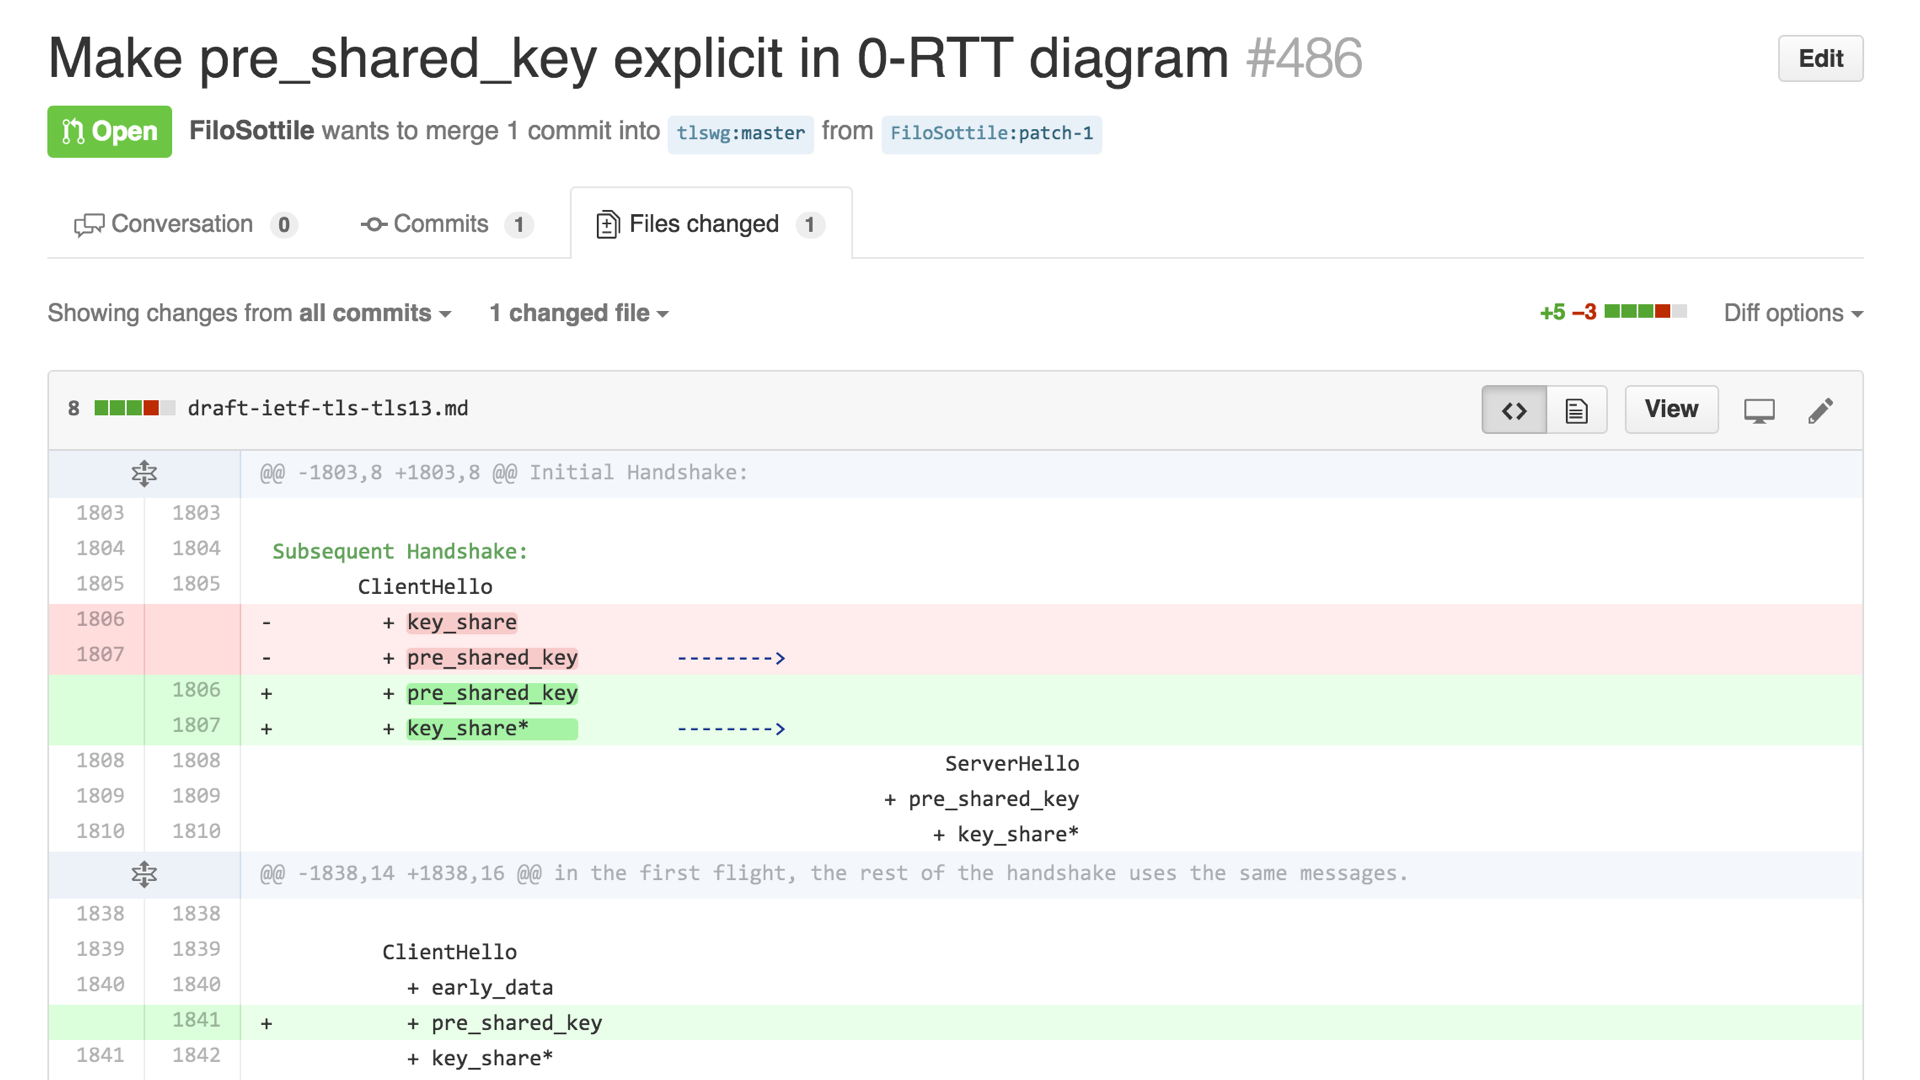Click the View file button

pyautogui.click(x=1671, y=409)
